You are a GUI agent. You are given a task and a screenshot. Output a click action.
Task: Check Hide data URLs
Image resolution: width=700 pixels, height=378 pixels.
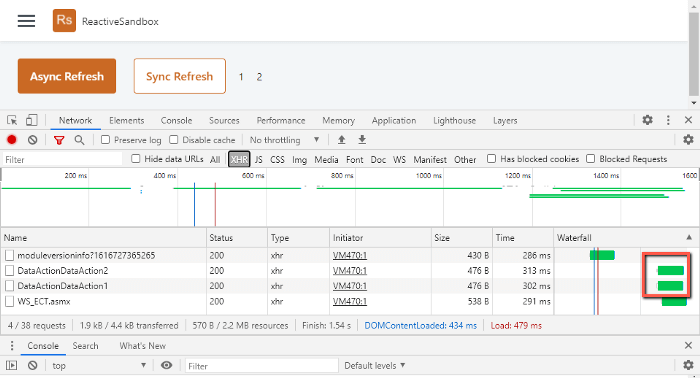(136, 159)
